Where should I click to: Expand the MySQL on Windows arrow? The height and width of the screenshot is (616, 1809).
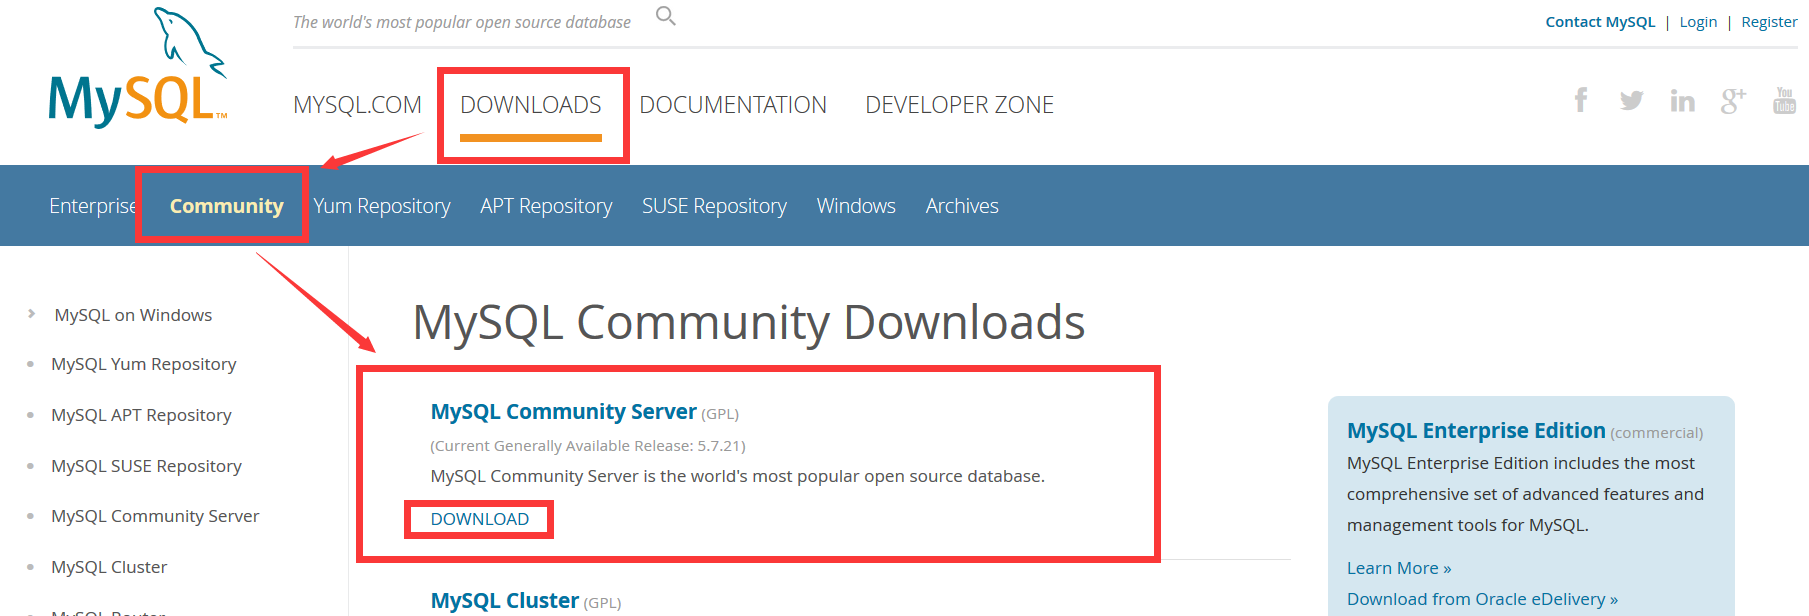(32, 314)
